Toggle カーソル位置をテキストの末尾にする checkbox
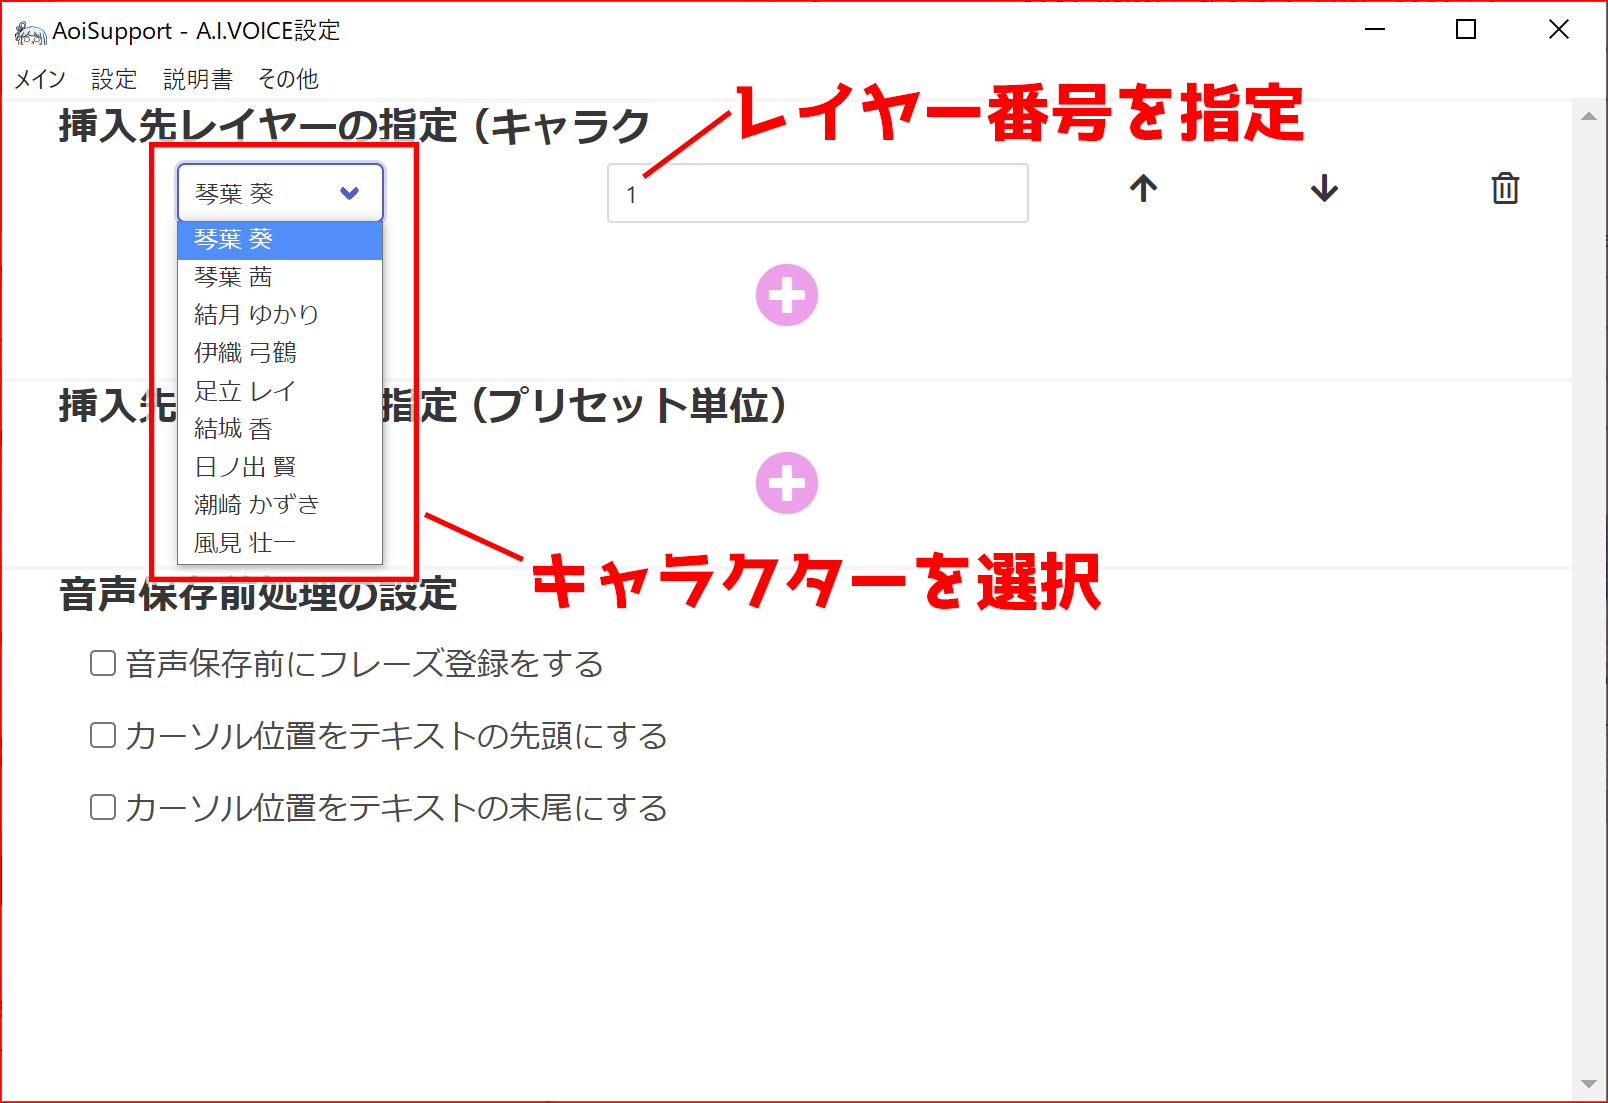The width and height of the screenshot is (1608, 1103). click(x=103, y=807)
